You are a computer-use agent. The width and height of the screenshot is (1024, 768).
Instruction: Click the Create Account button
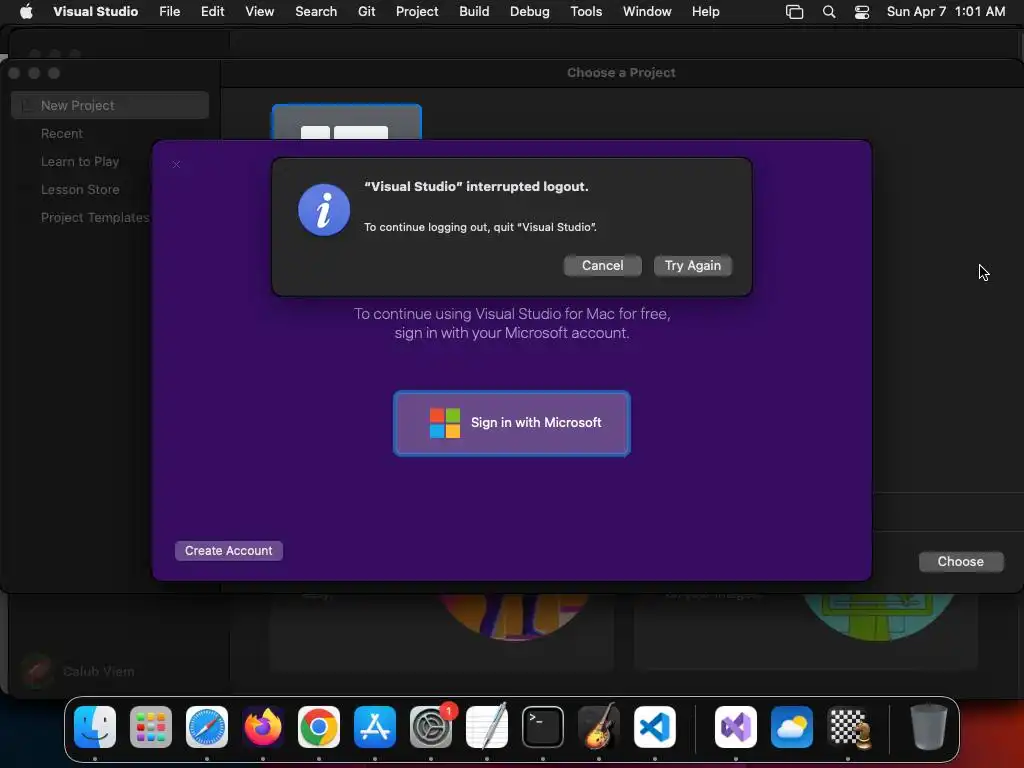(x=229, y=551)
